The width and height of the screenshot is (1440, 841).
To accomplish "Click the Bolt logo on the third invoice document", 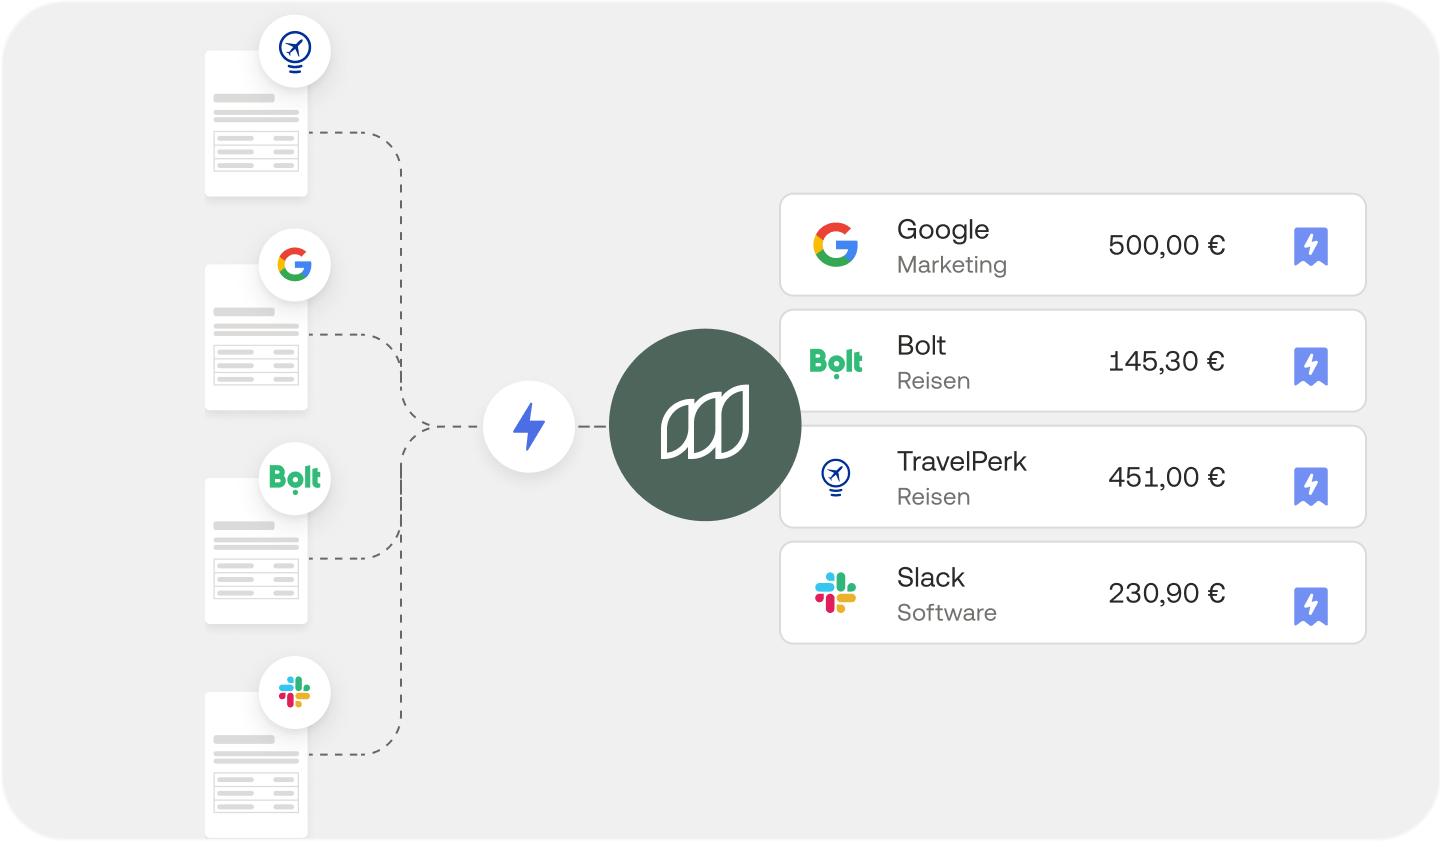I will tap(295, 479).
